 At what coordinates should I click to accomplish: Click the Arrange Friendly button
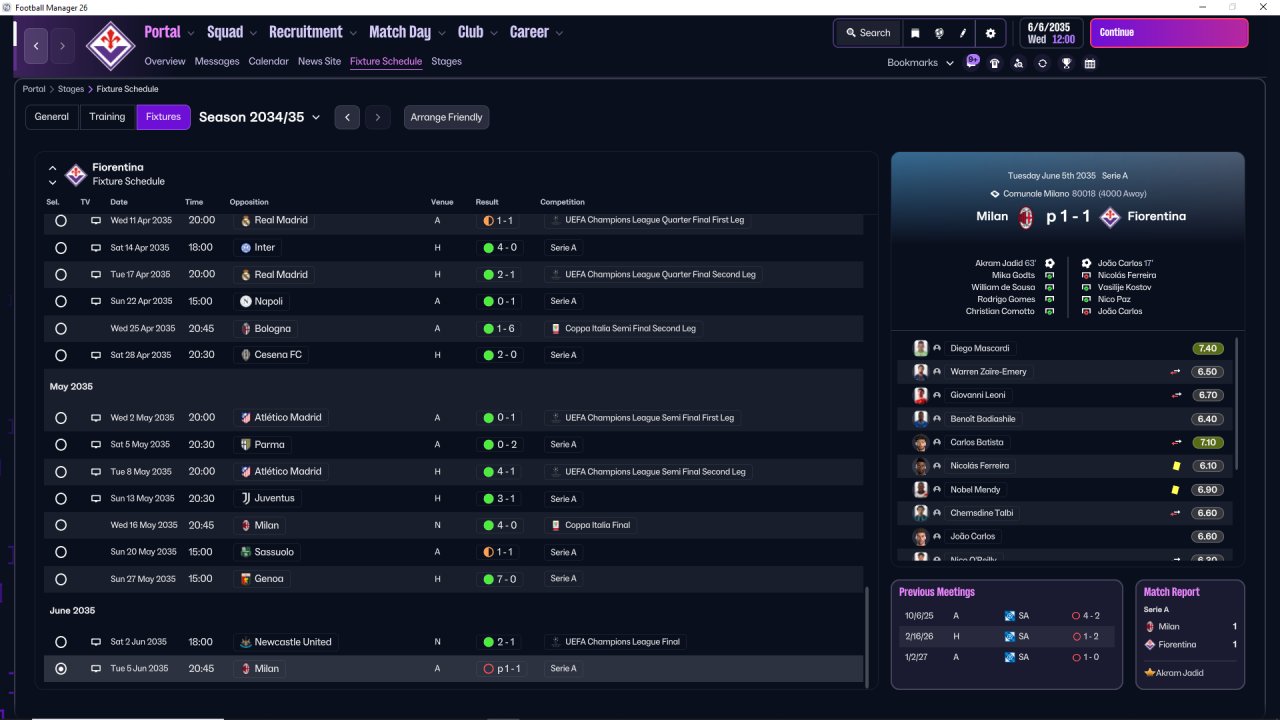(447, 117)
